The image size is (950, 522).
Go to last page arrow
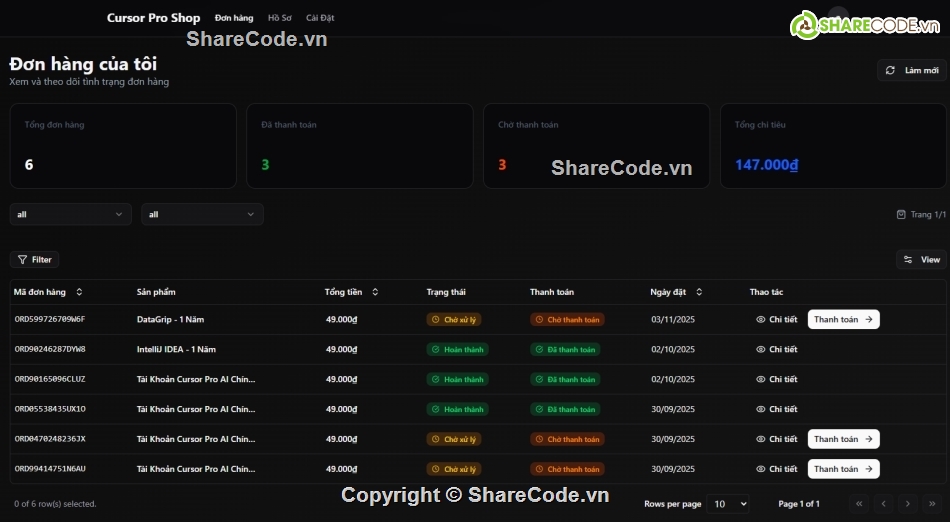coord(932,504)
